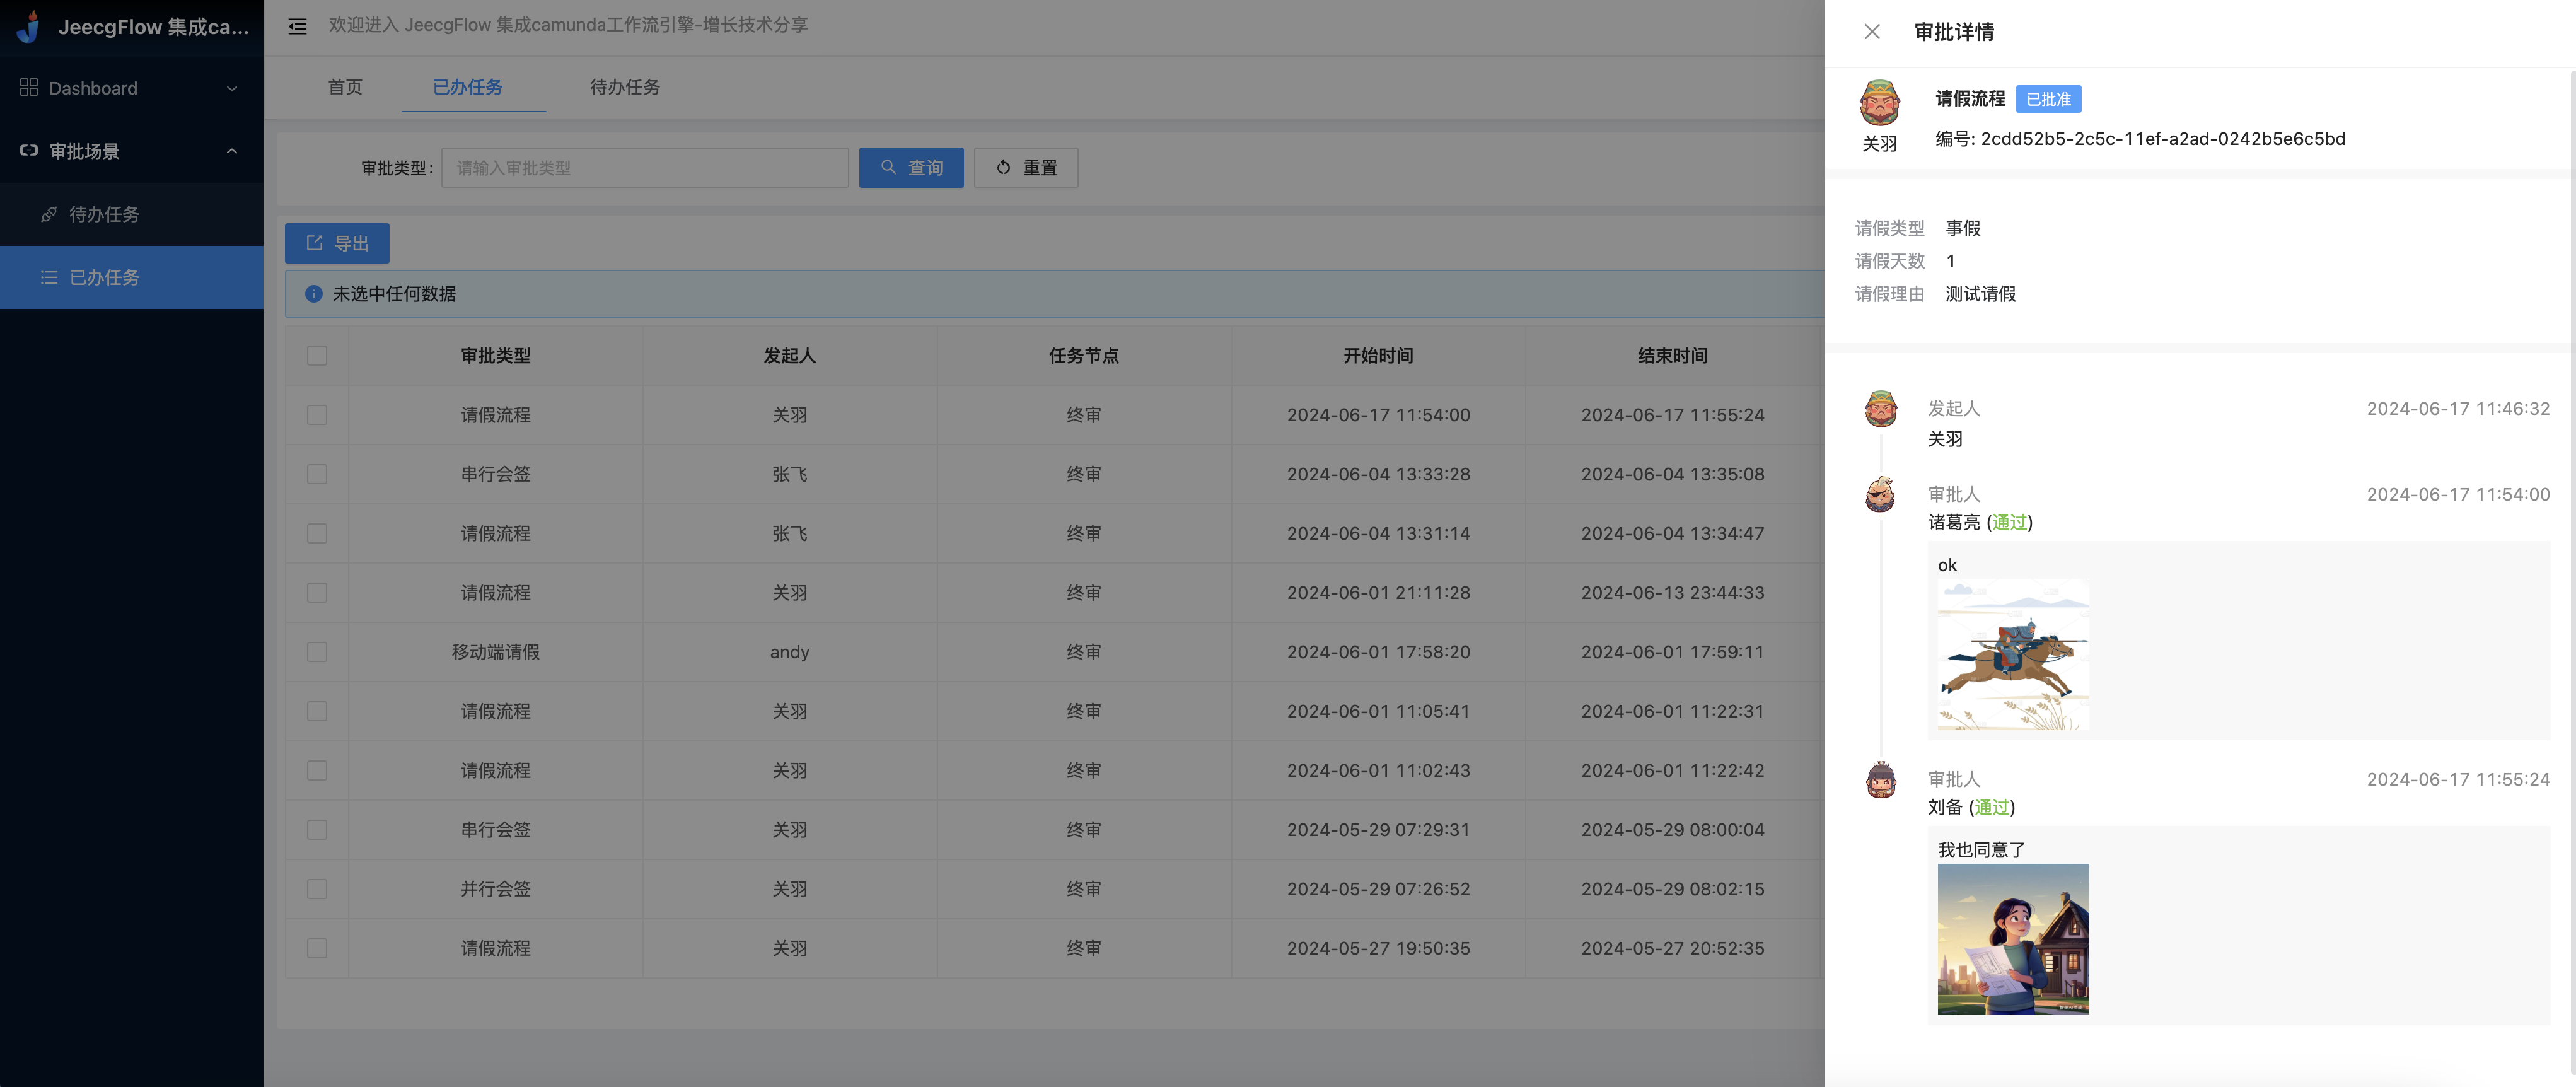Check the 并行会签 row checkbox
The height and width of the screenshot is (1087, 2576).
(317, 889)
